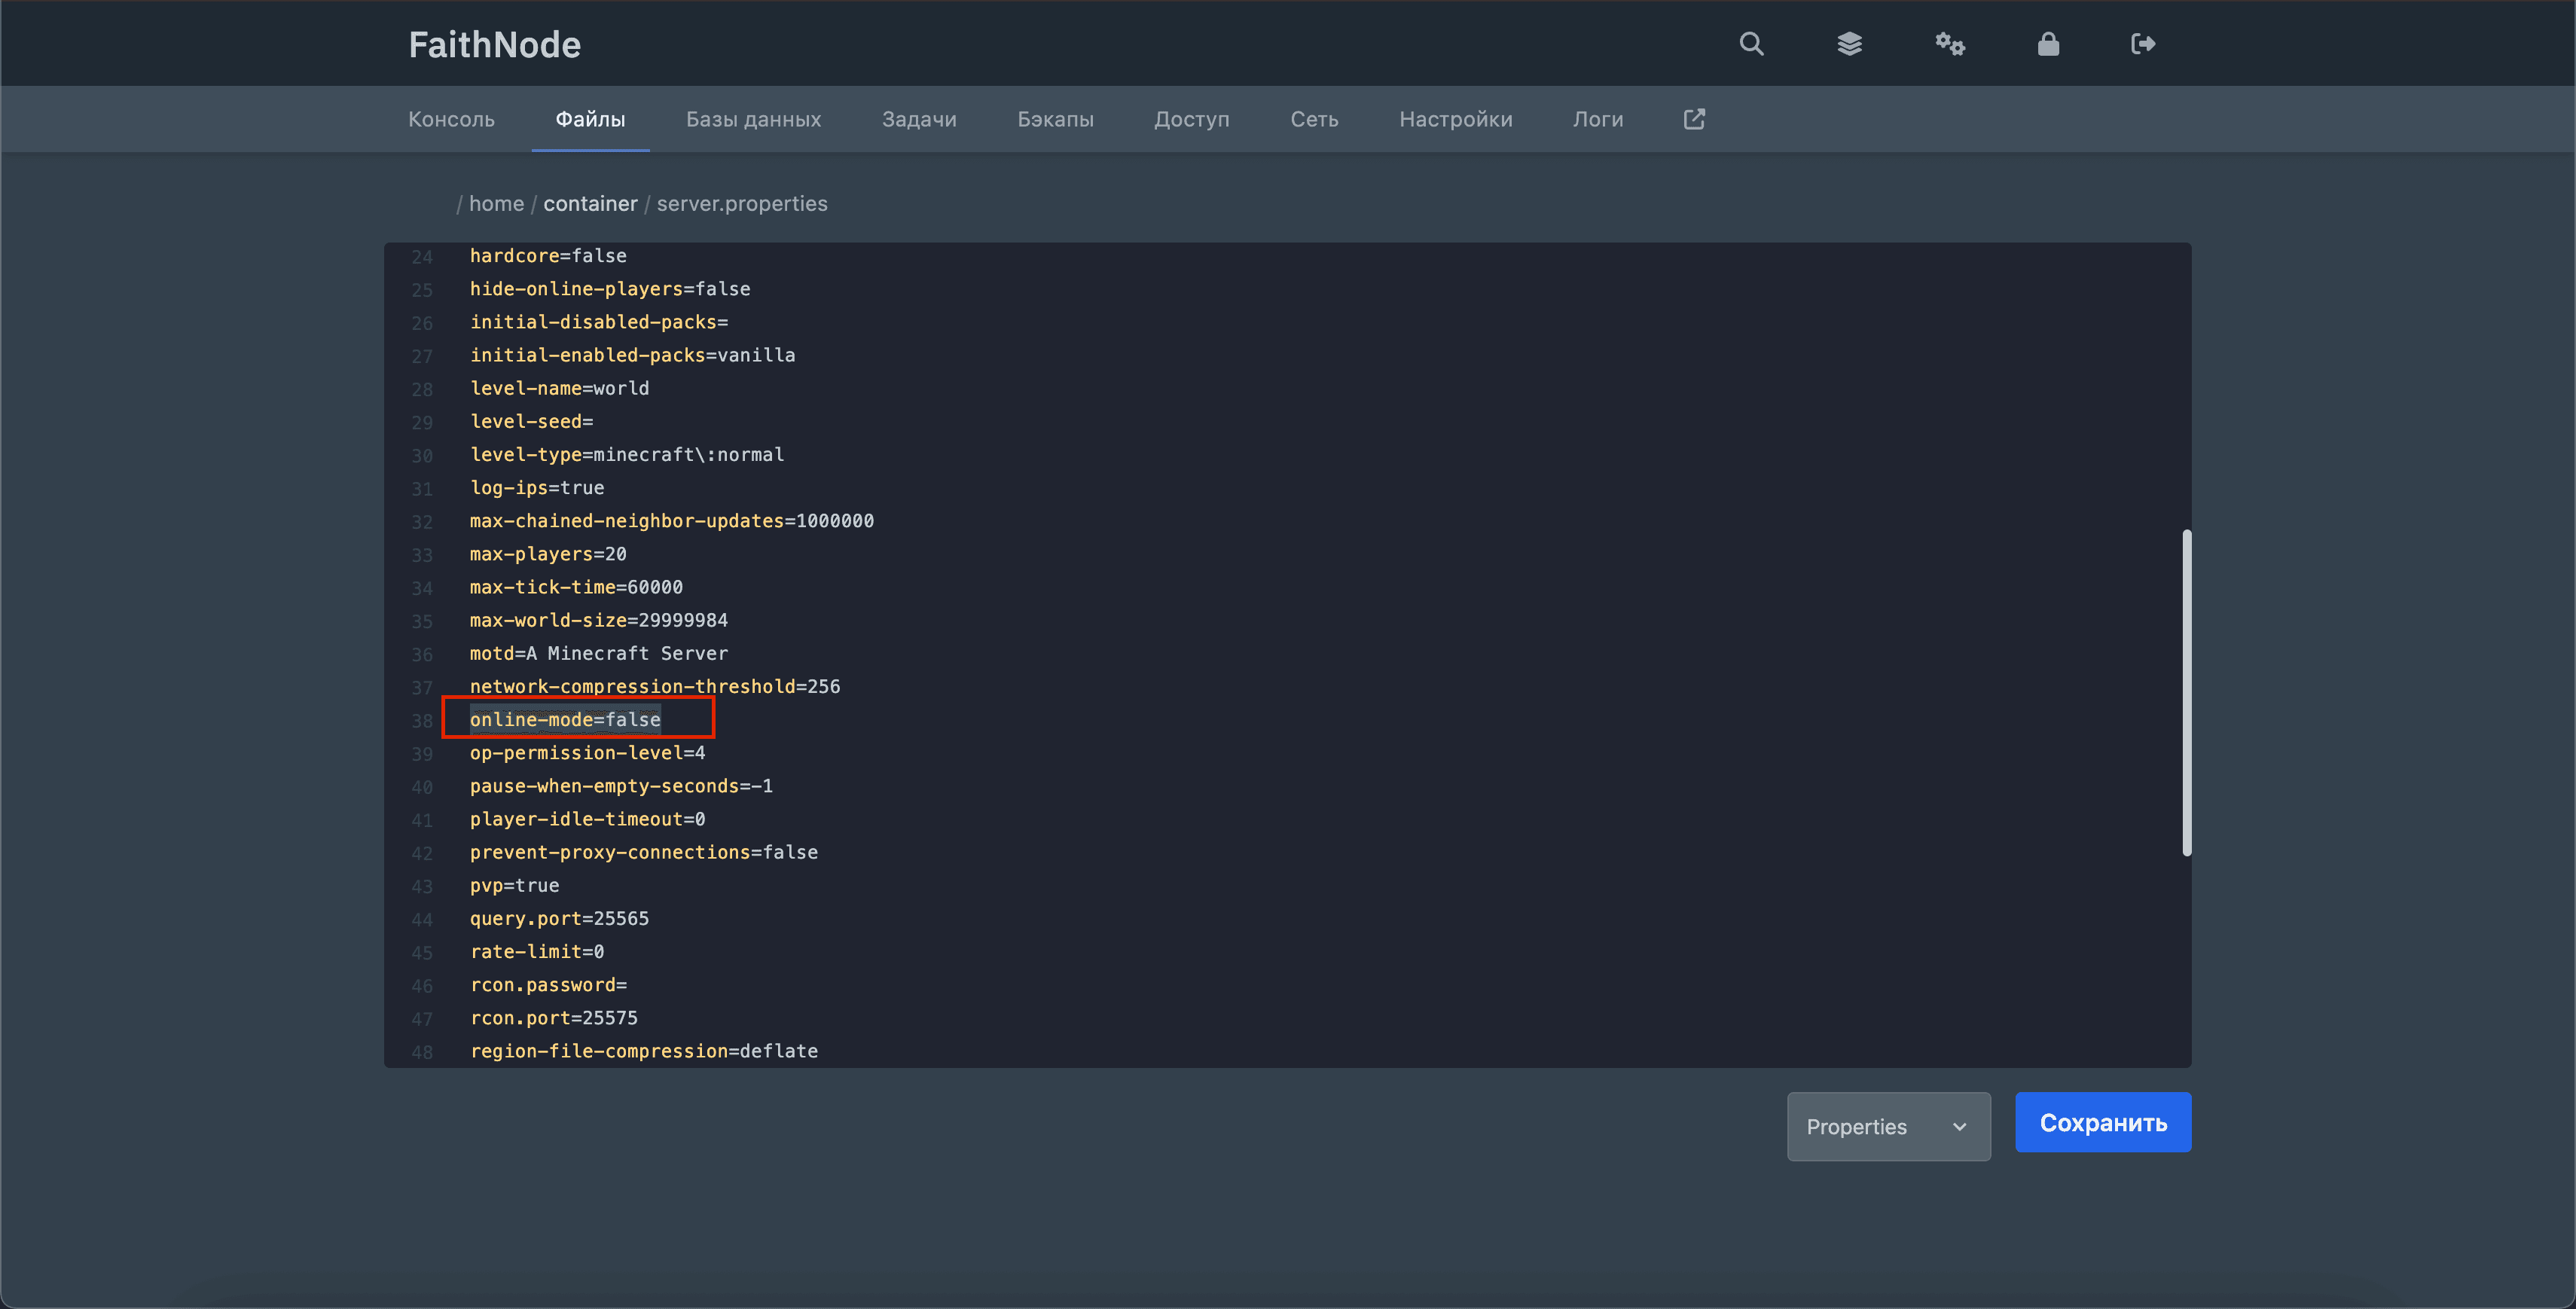2576x1309 pixels.
Task: Click the sign-out arrow icon
Action: [x=2142, y=44]
